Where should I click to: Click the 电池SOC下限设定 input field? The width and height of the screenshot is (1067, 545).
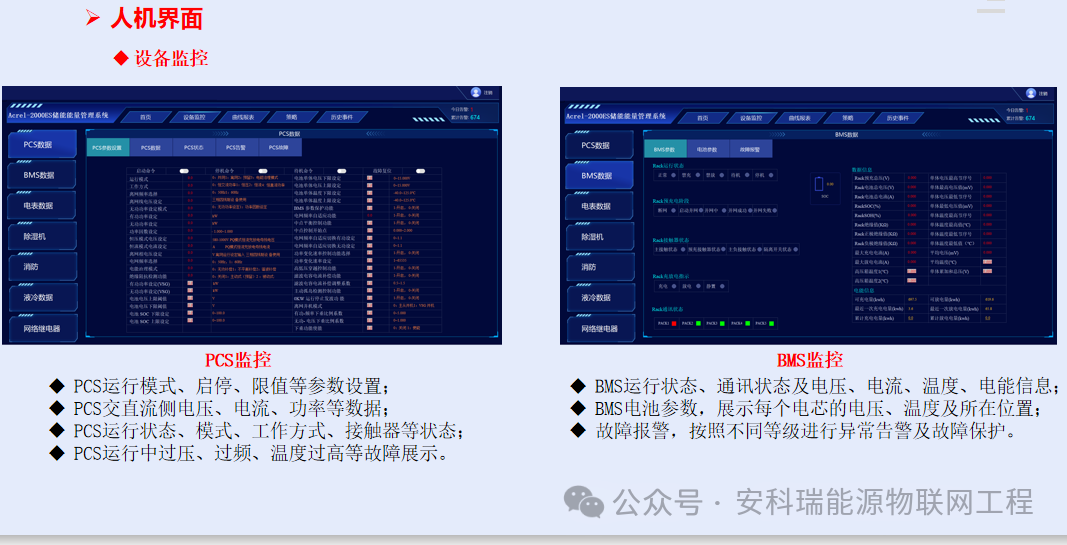[190, 313]
